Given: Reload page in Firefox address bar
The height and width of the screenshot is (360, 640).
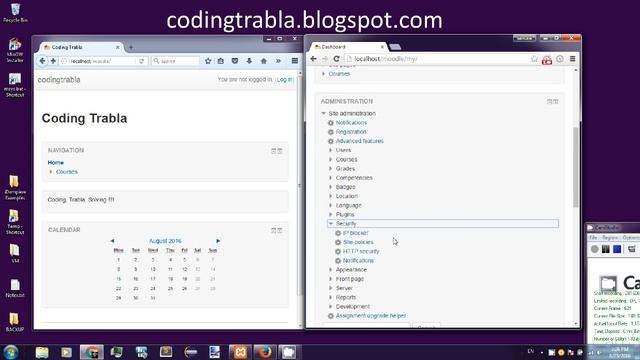Looking at the screenshot, I should 142,61.
